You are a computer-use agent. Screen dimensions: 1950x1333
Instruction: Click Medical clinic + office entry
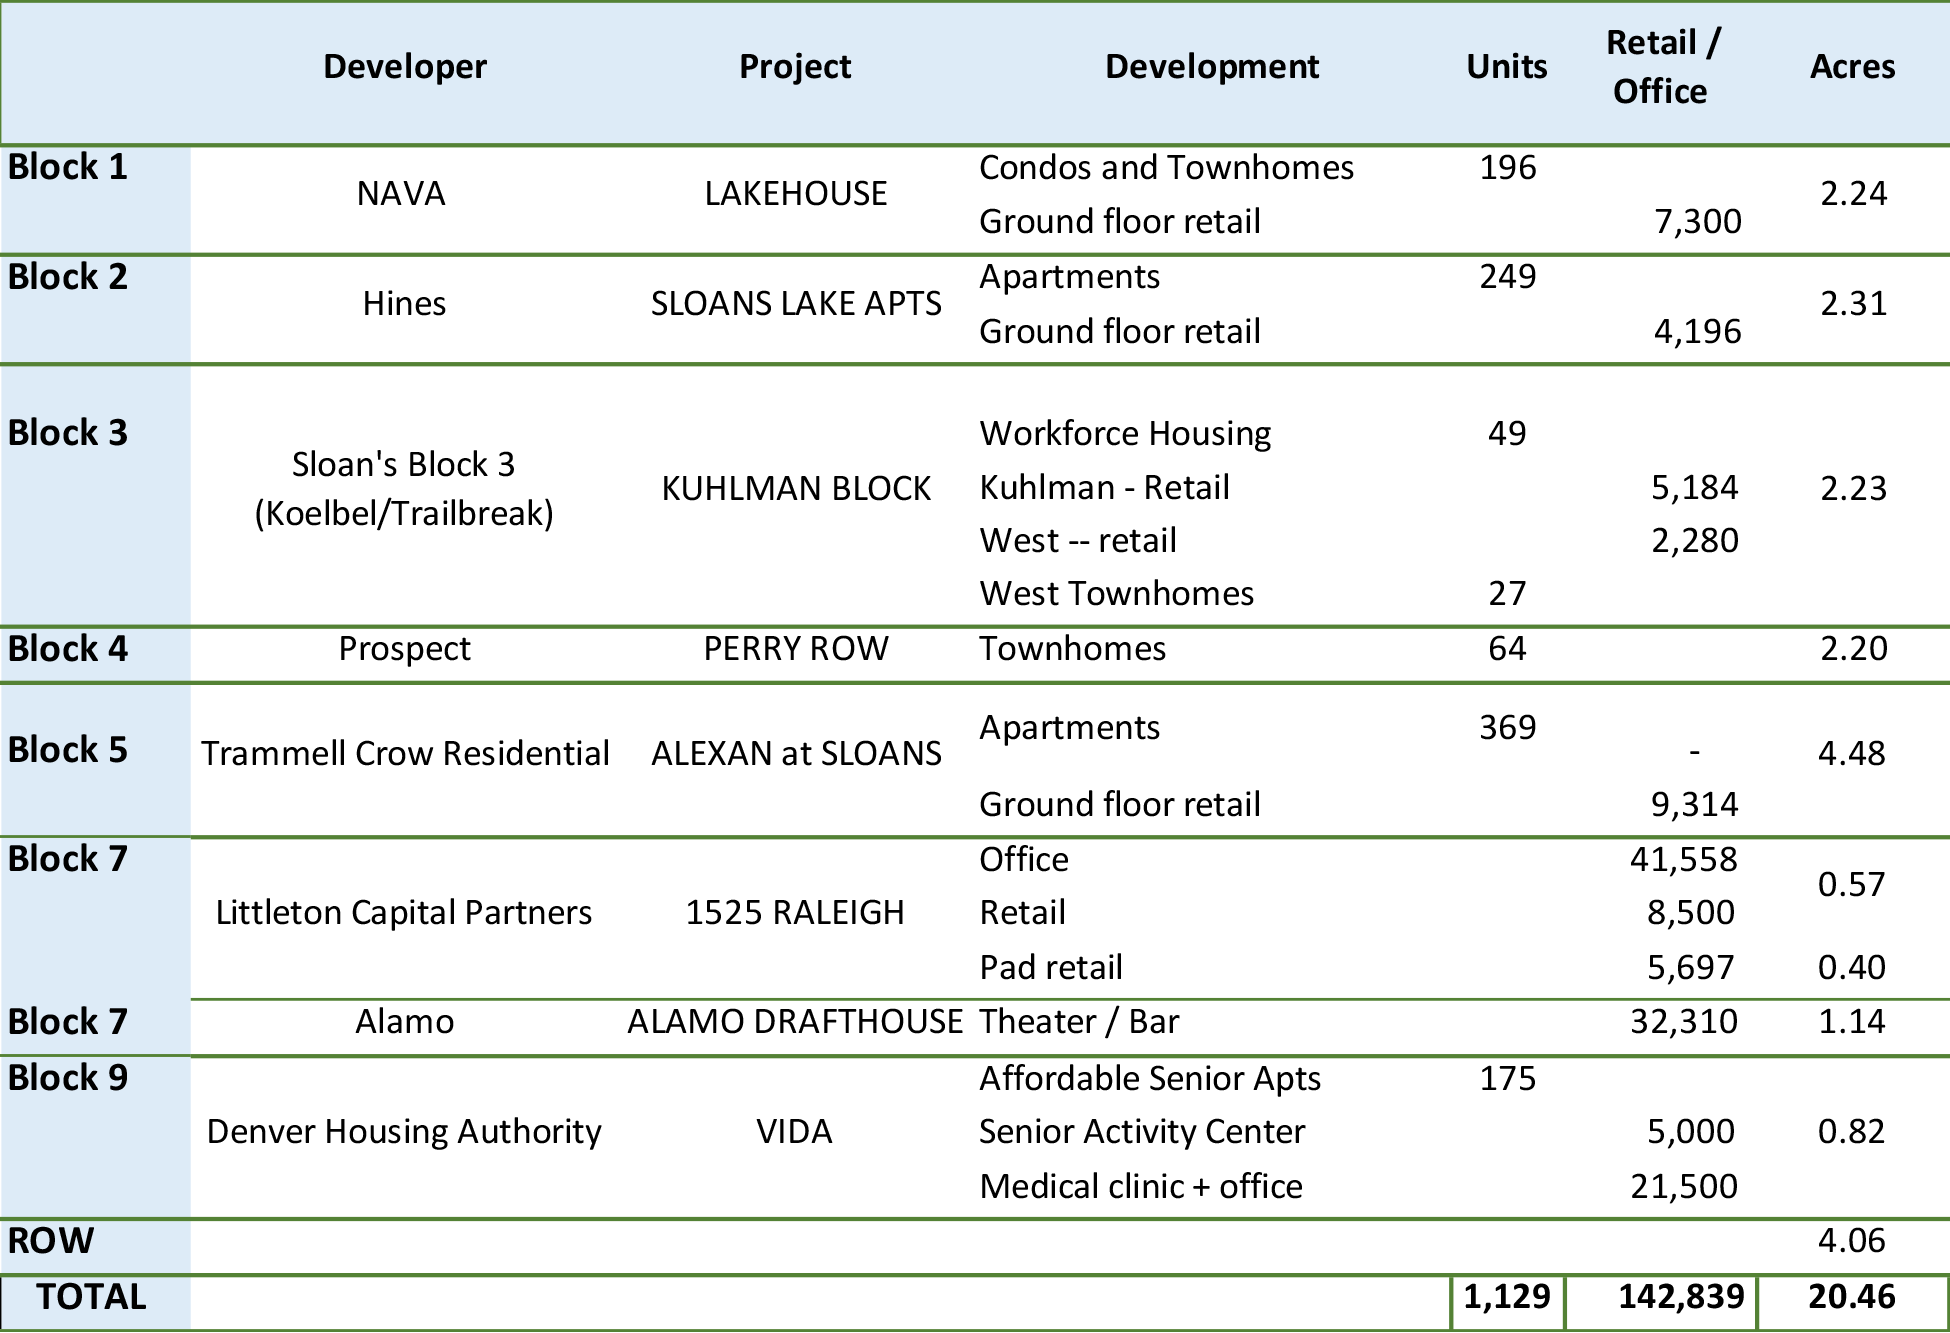pos(1141,1186)
